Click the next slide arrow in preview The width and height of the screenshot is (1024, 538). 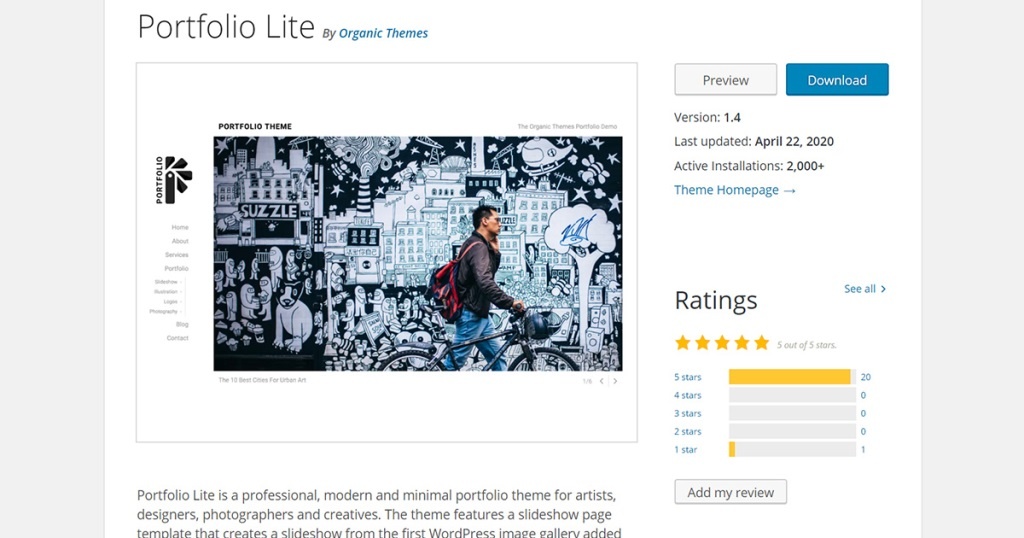tap(615, 381)
